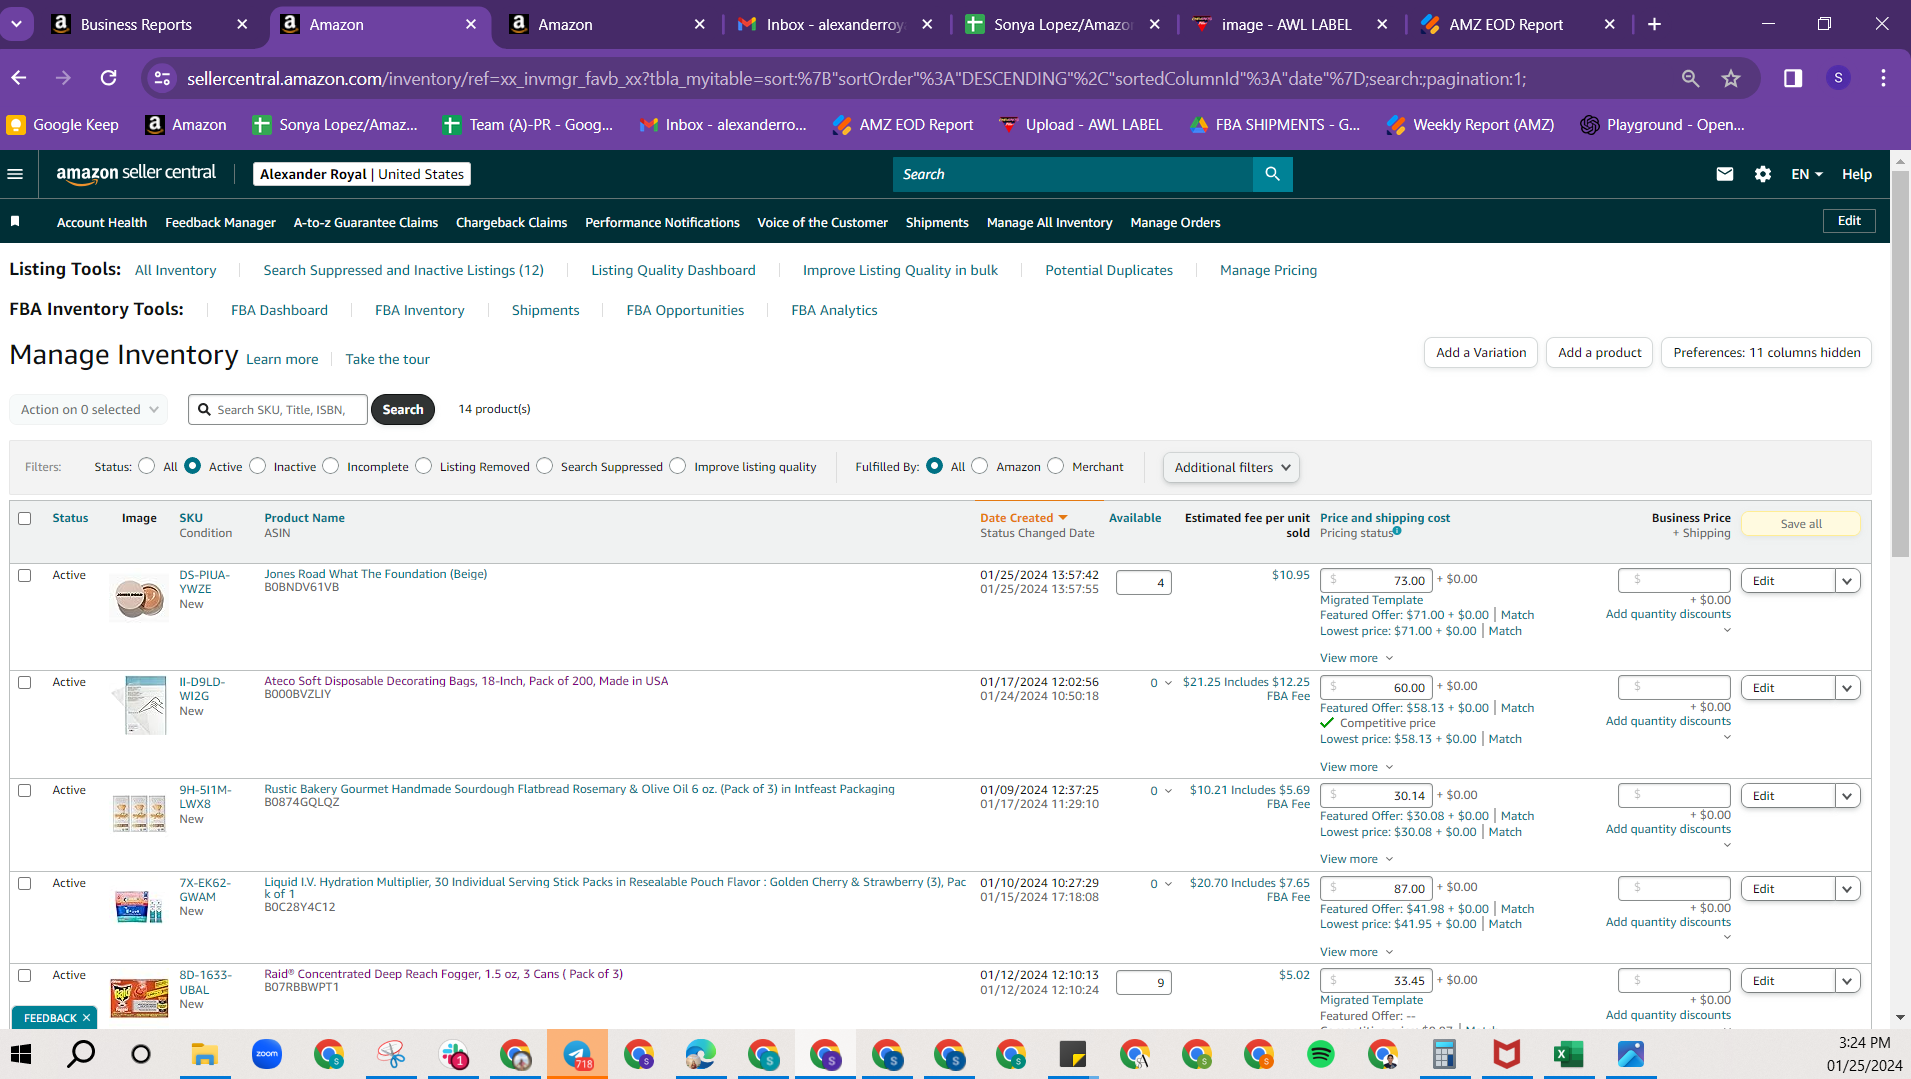This screenshot has width=1911, height=1079.
Task: Open Shipments in the top nav bar
Action: (937, 222)
